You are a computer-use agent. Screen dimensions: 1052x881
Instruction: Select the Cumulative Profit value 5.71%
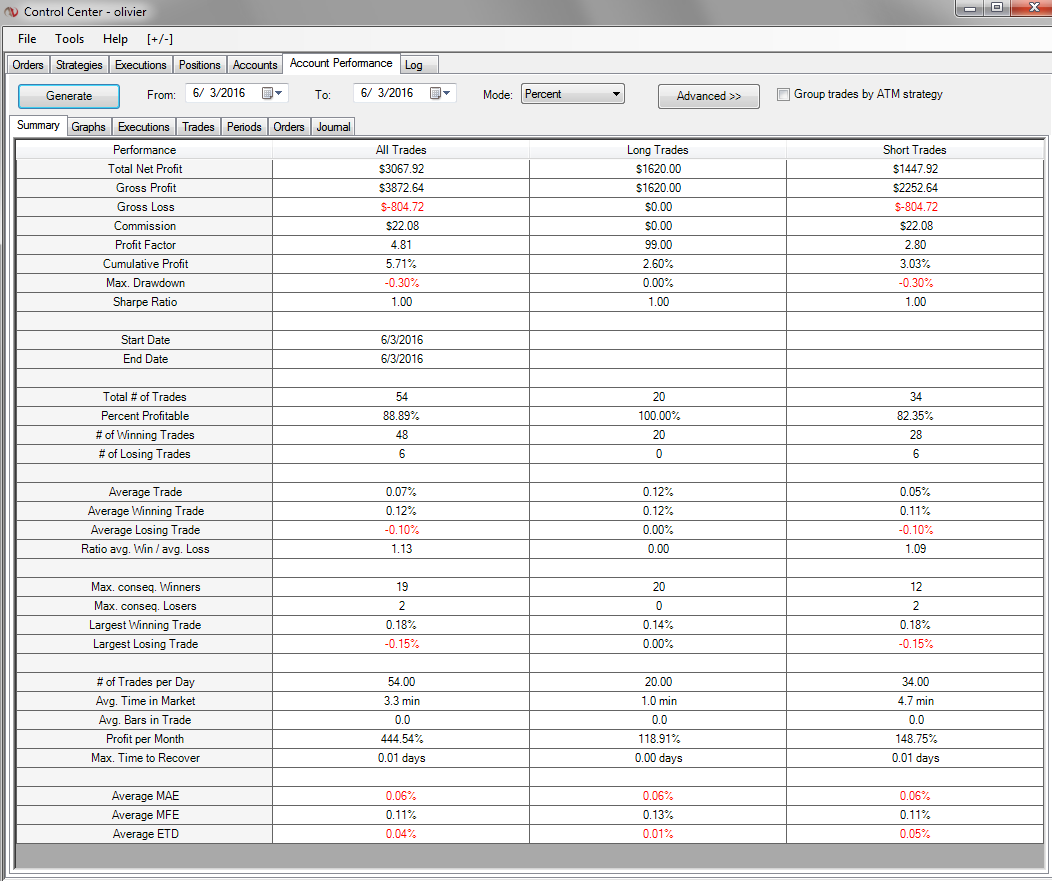tap(401, 264)
